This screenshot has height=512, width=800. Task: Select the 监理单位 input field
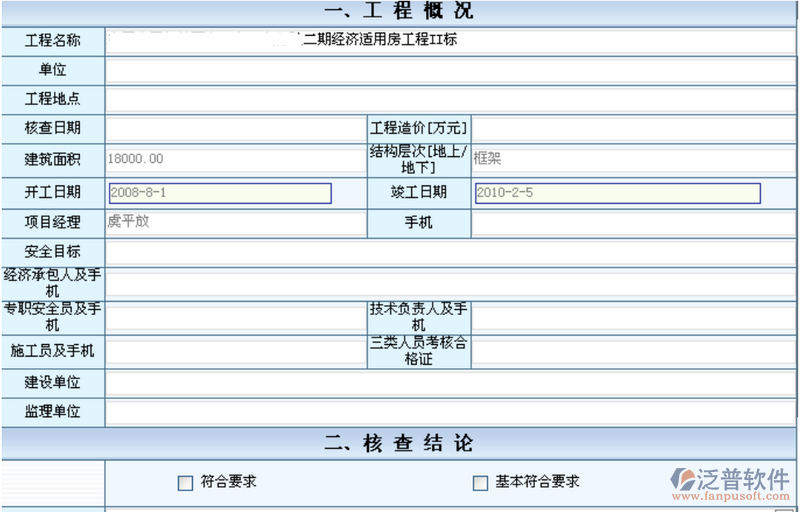(450, 412)
